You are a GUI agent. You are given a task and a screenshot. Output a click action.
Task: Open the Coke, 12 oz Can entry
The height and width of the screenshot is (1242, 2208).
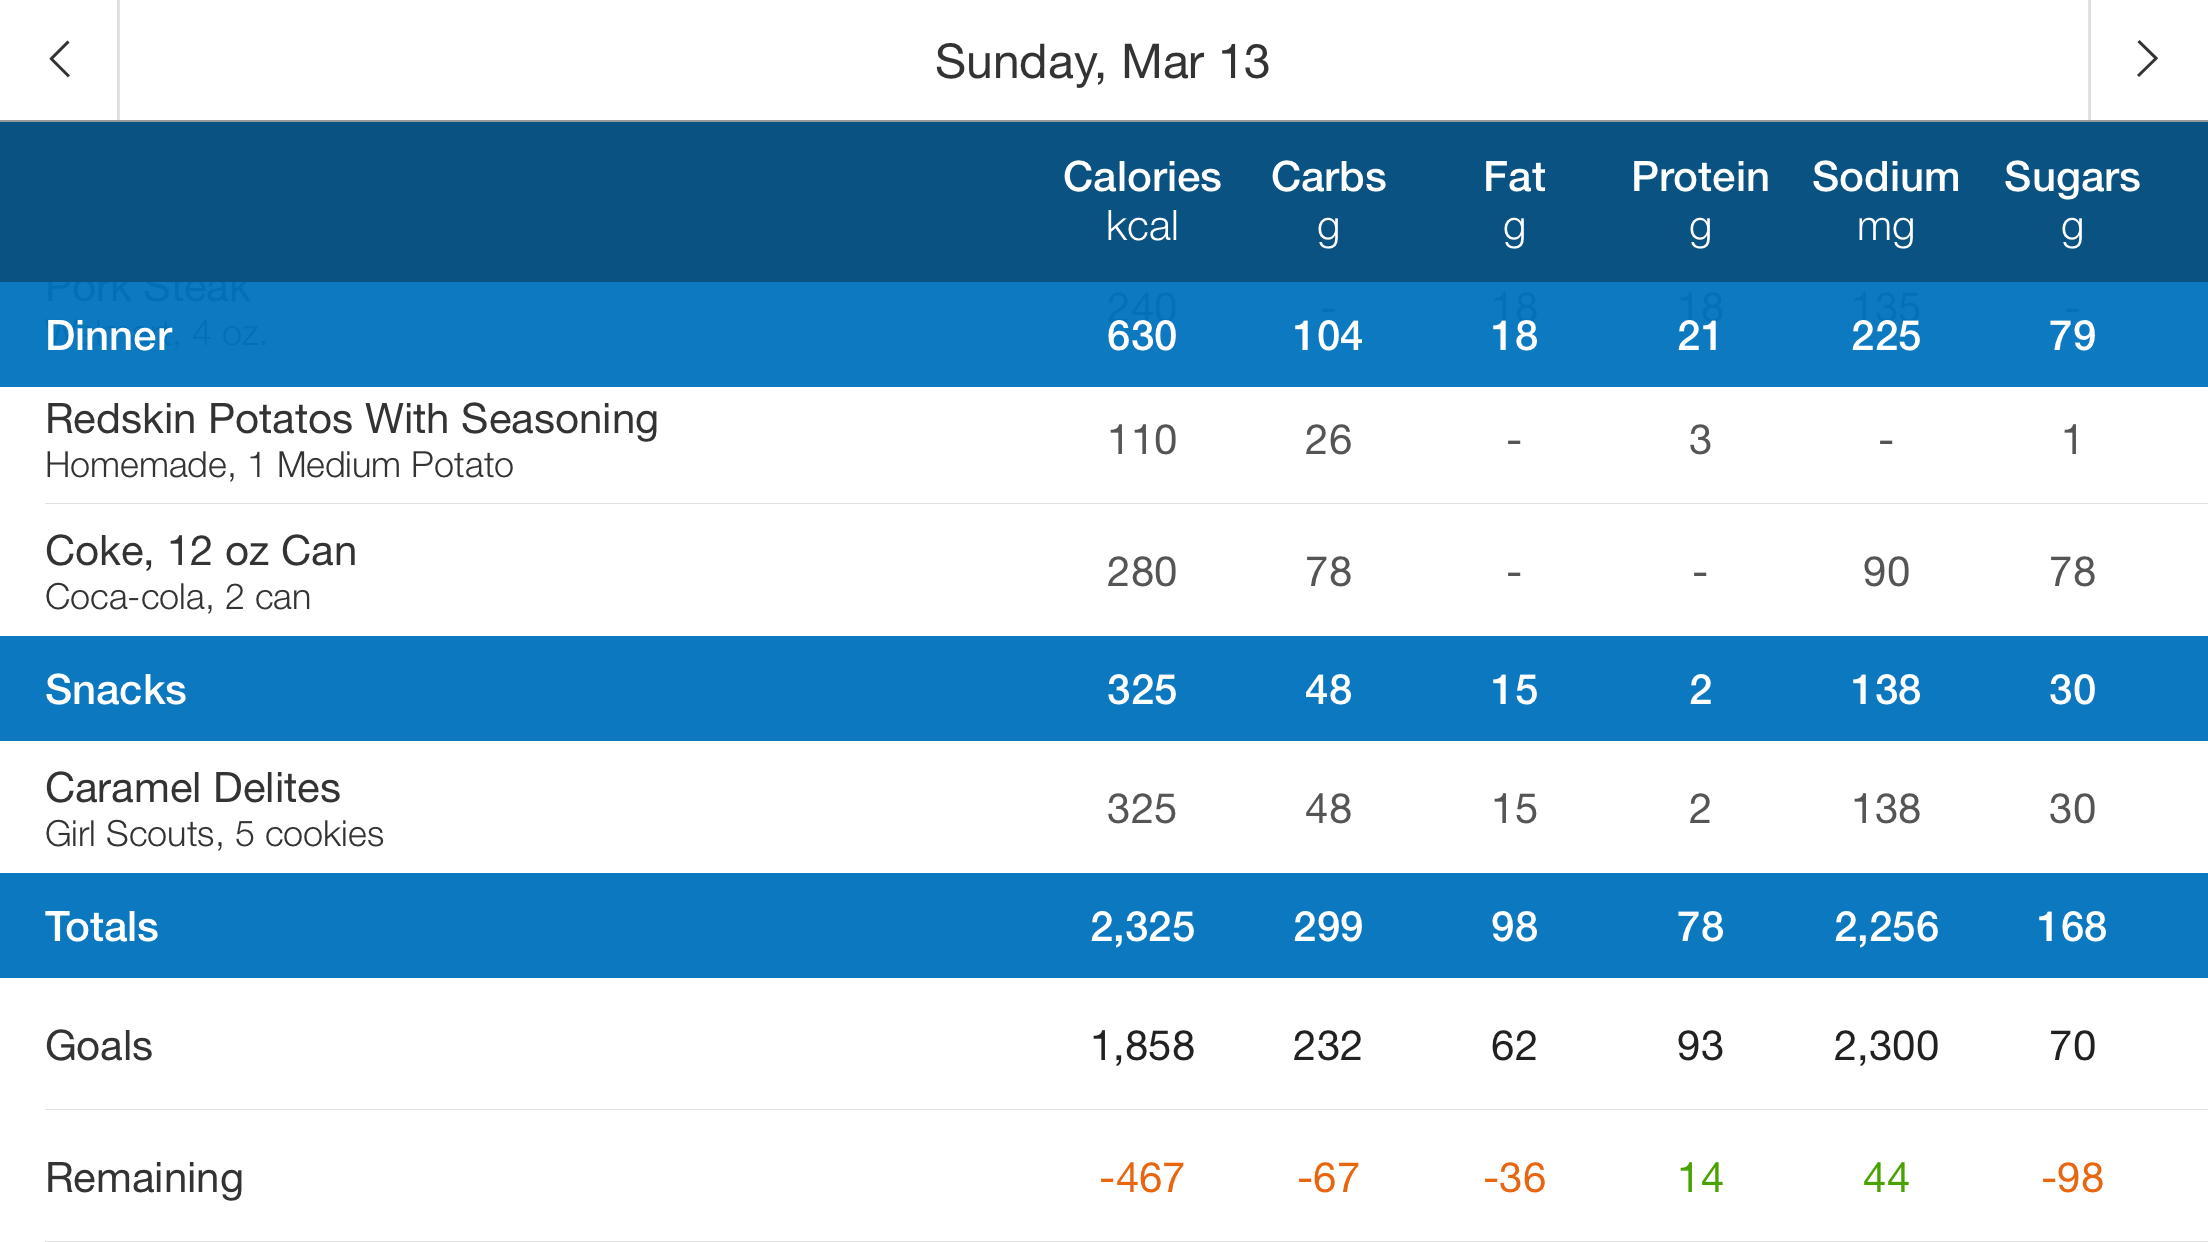pos(201,572)
